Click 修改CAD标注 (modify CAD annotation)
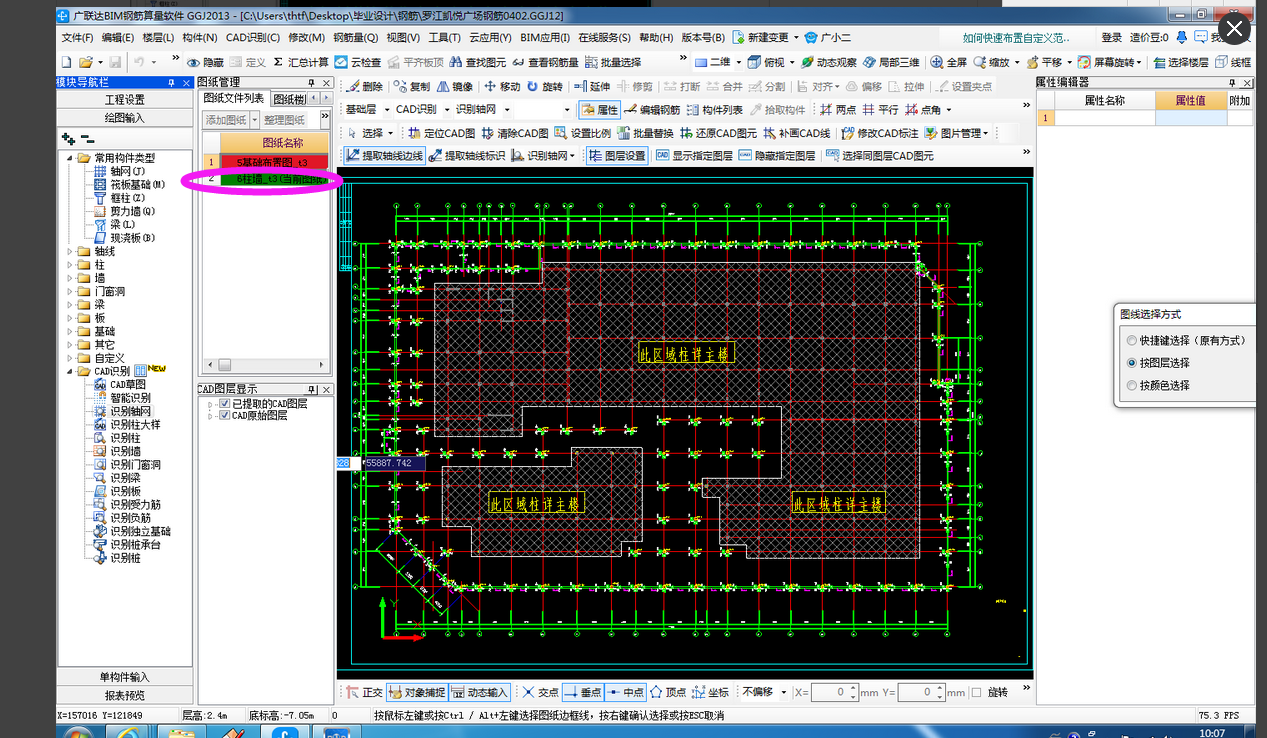This screenshot has height=738, width=1267. point(880,133)
